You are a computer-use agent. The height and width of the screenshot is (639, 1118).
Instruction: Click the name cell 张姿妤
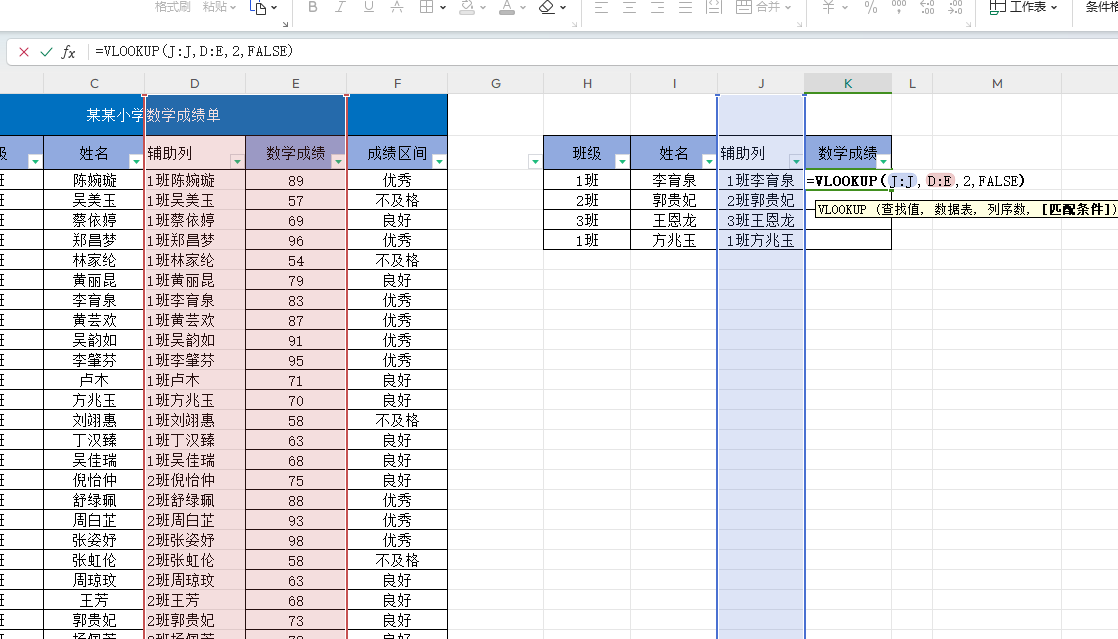pyautogui.click(x=94, y=540)
